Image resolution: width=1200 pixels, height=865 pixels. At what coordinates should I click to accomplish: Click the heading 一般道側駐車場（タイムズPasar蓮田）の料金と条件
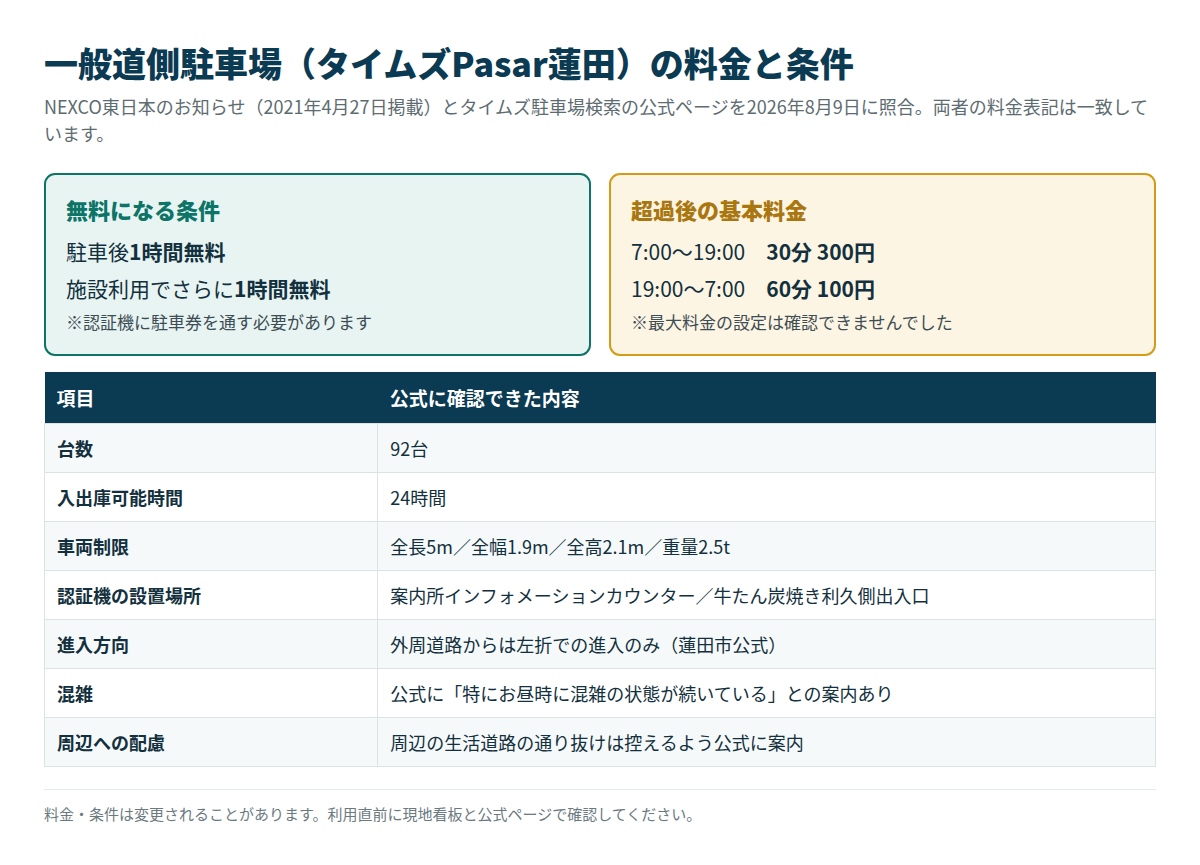click(x=449, y=65)
